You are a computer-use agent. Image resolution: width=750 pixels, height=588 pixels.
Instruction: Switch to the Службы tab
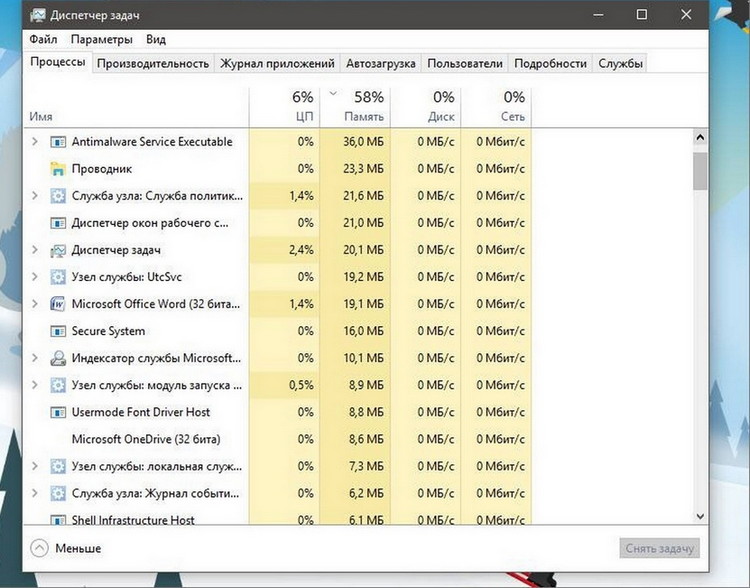click(x=620, y=64)
